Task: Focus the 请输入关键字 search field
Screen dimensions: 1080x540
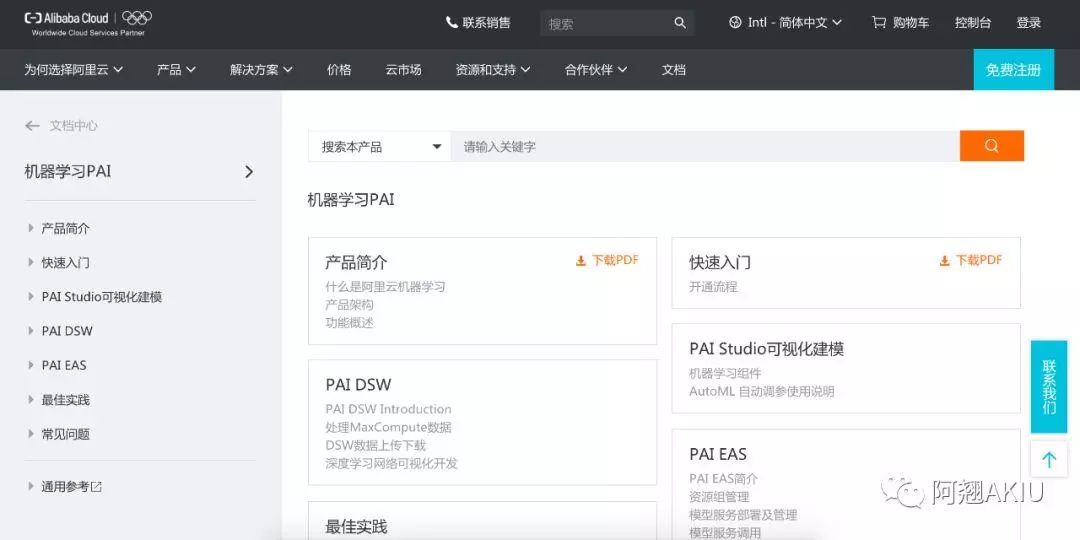Action: coord(705,146)
